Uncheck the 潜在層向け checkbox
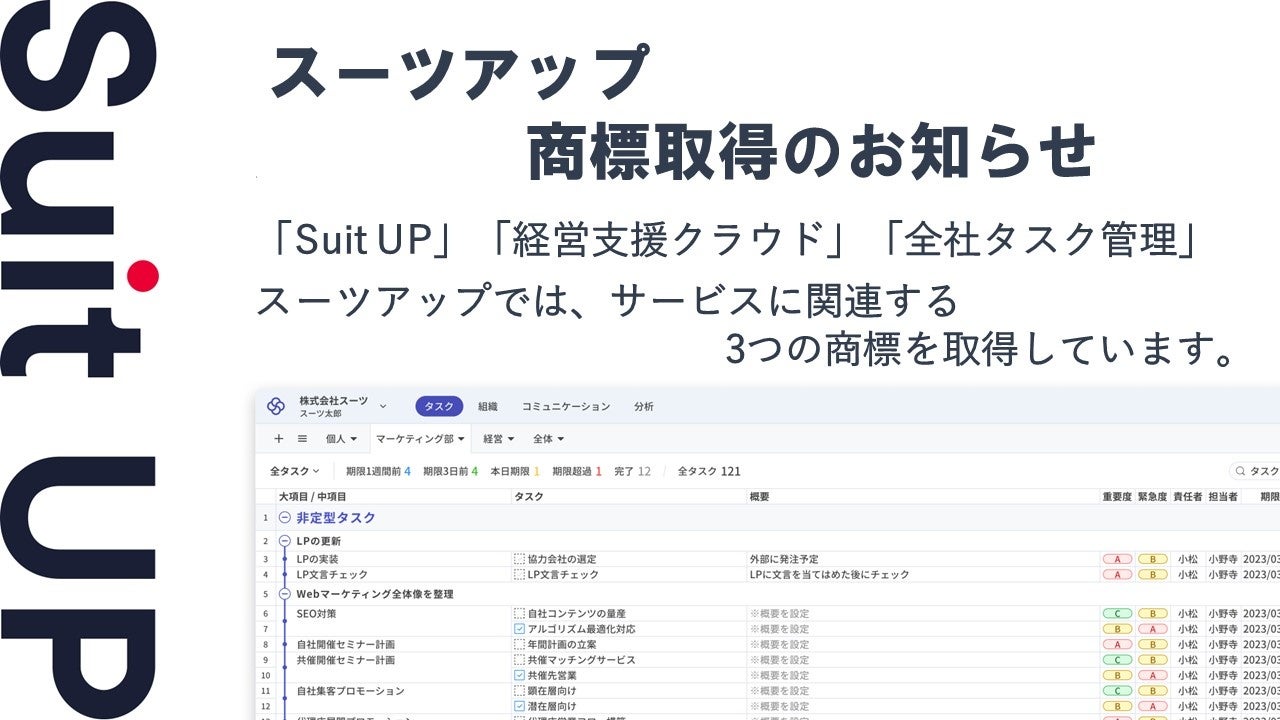 pyautogui.click(x=519, y=707)
